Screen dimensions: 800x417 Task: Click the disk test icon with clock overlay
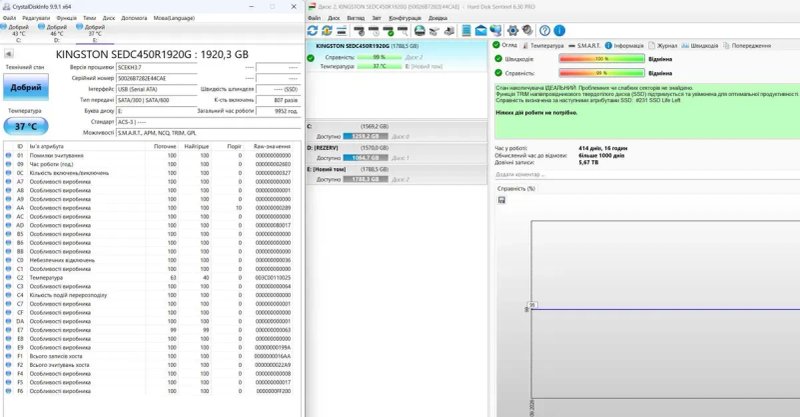click(374, 31)
